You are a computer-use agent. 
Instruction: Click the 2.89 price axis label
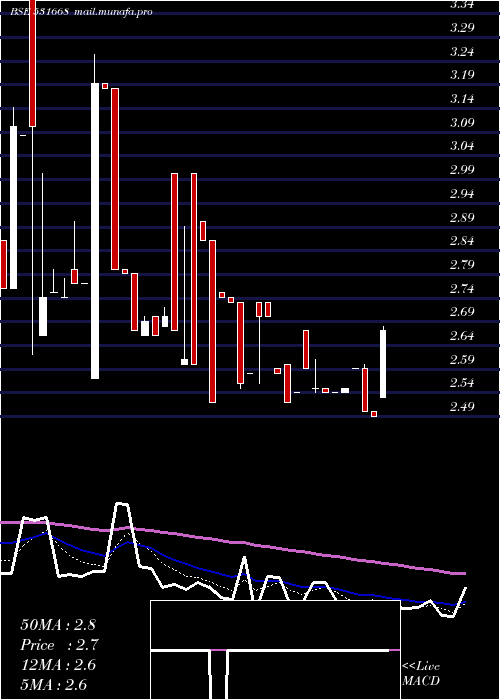(x=462, y=218)
